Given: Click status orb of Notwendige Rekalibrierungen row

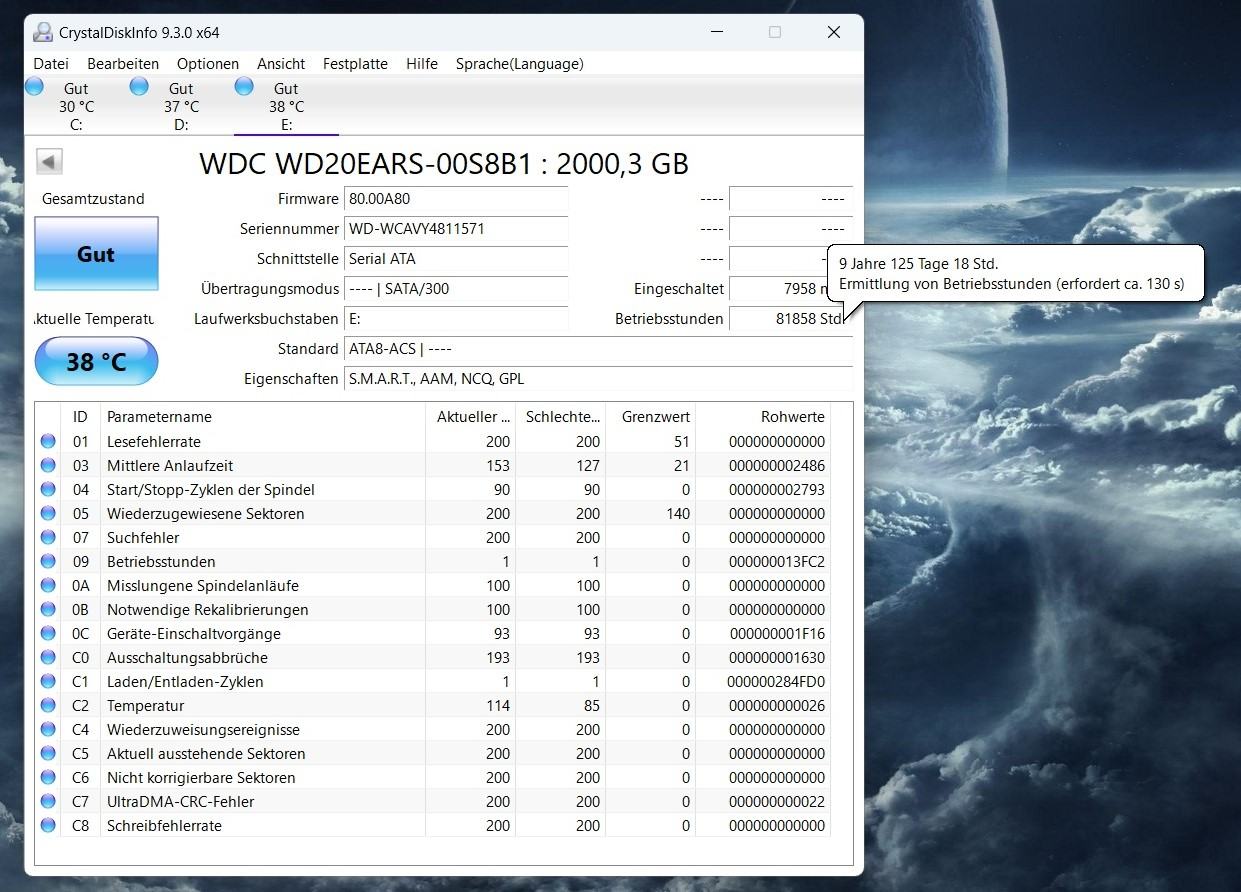Looking at the screenshot, I should tap(48, 610).
